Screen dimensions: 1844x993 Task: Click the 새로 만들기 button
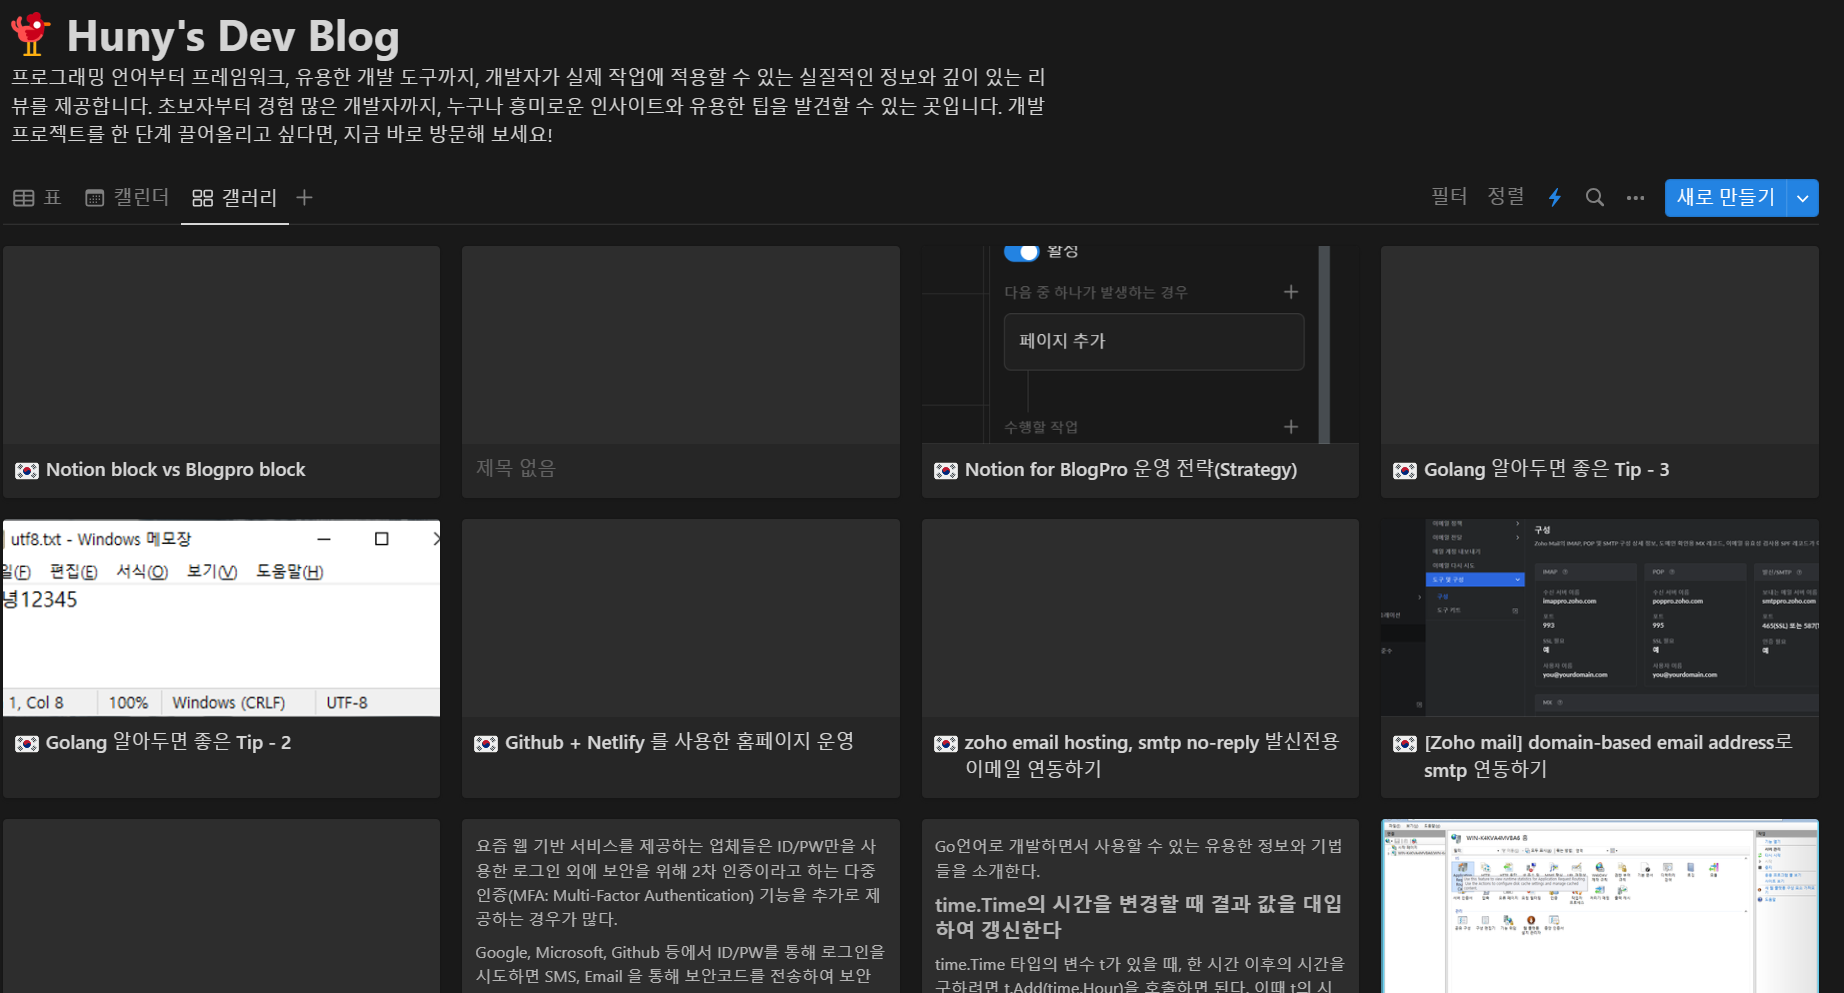pos(1725,198)
